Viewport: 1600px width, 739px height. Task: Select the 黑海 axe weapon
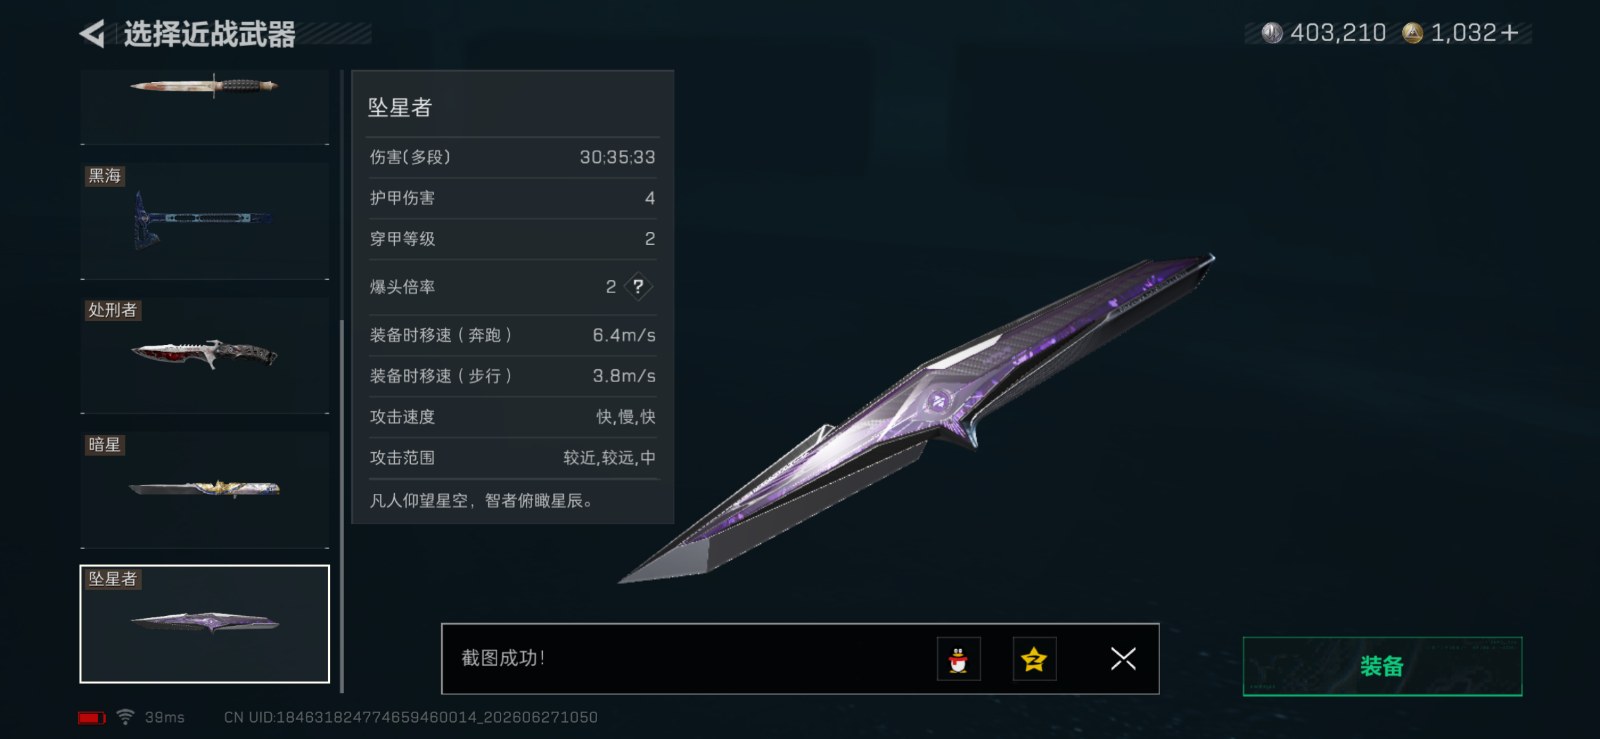pos(205,221)
